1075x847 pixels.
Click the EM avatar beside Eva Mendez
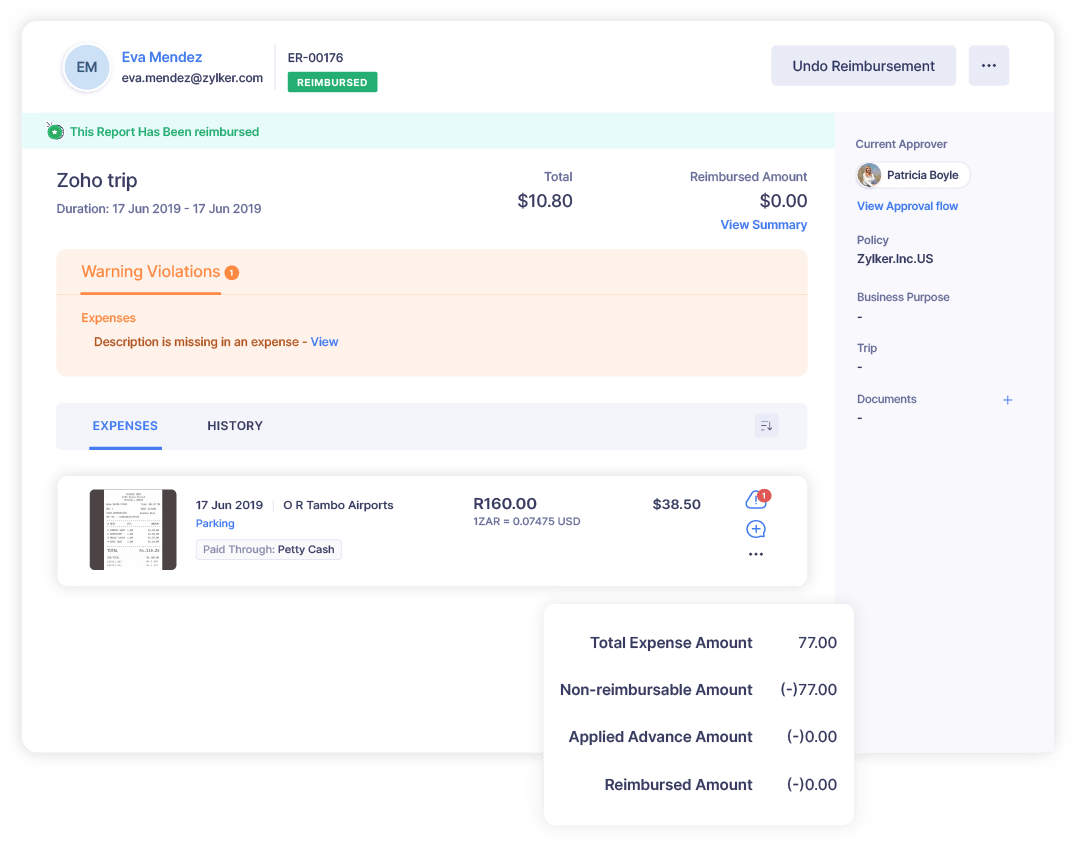pyautogui.click(x=86, y=67)
